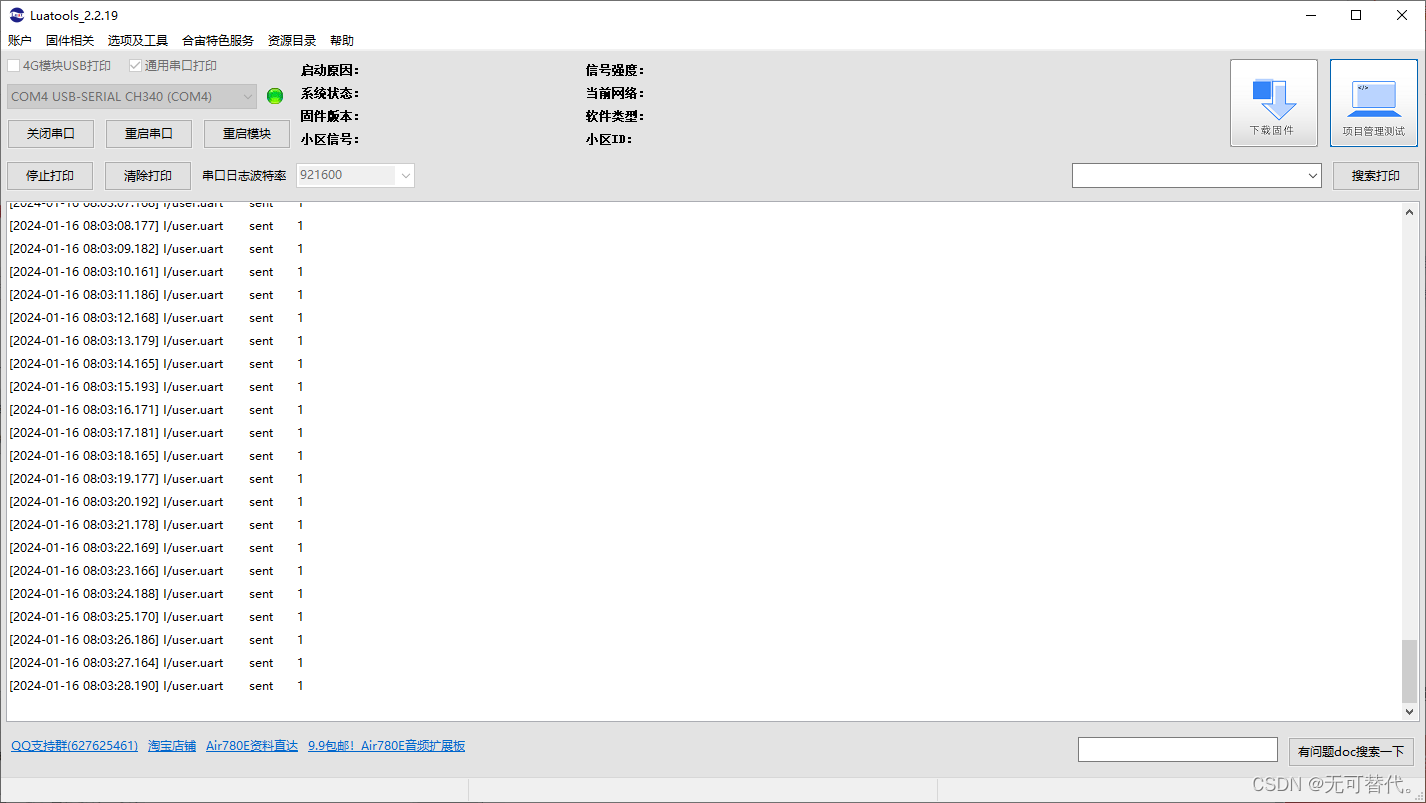Click the 系统状态 label
The image size is (1426, 803).
pos(330,93)
